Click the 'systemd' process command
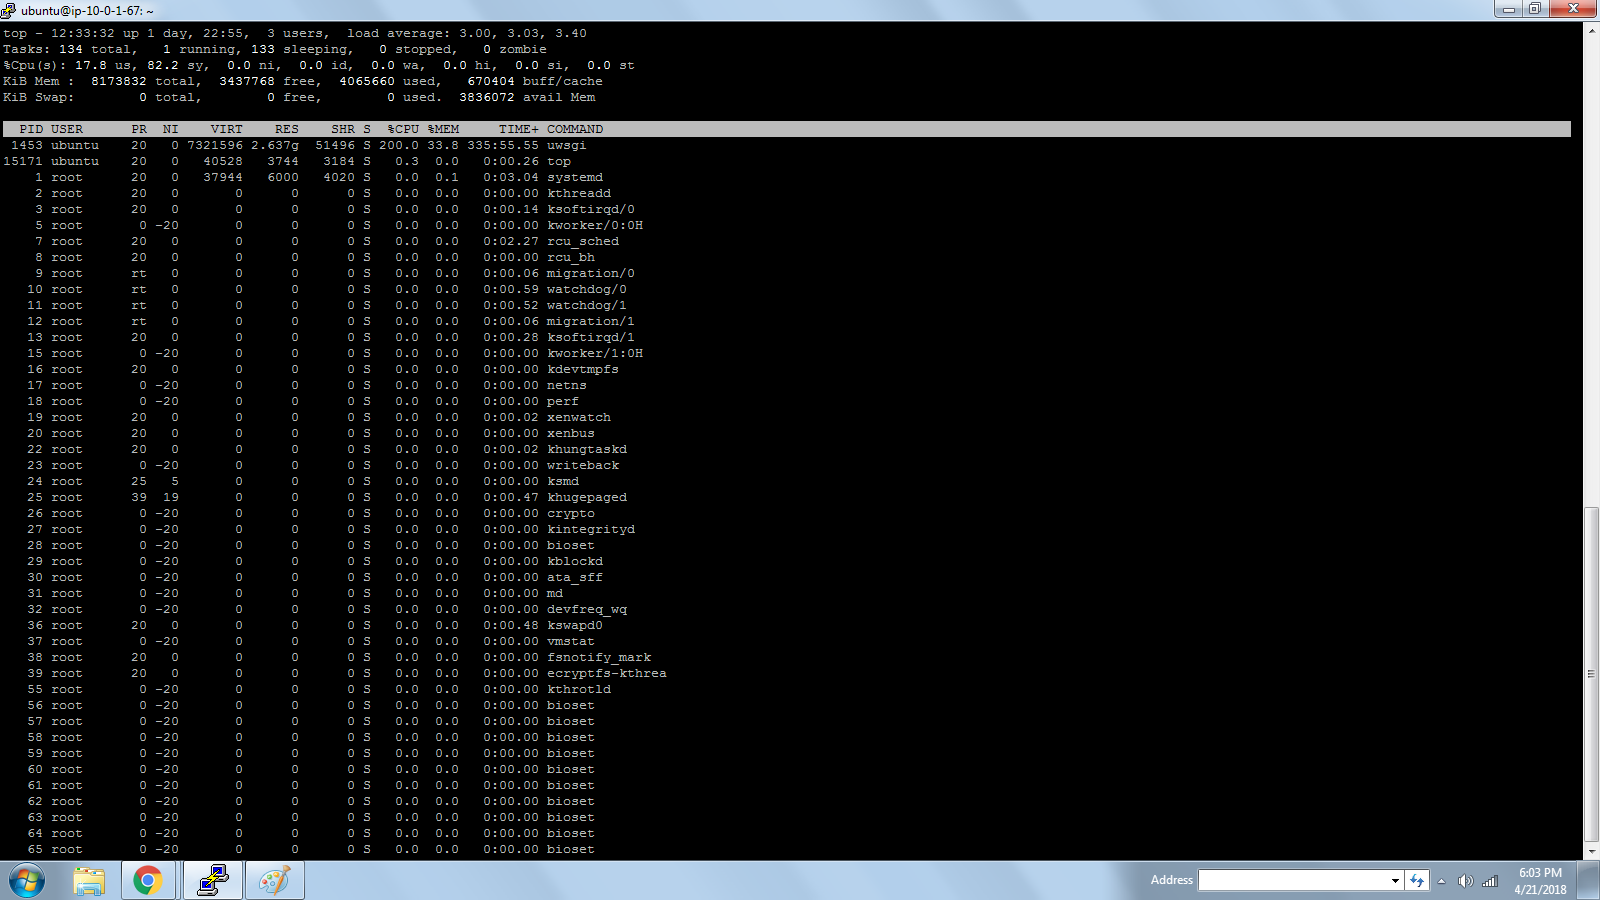Image resolution: width=1600 pixels, height=900 pixels. coord(575,177)
